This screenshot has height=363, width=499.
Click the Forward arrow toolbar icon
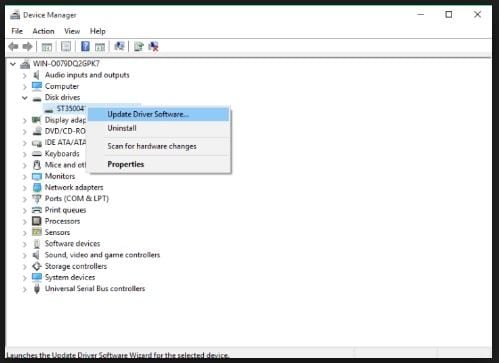click(x=27, y=46)
